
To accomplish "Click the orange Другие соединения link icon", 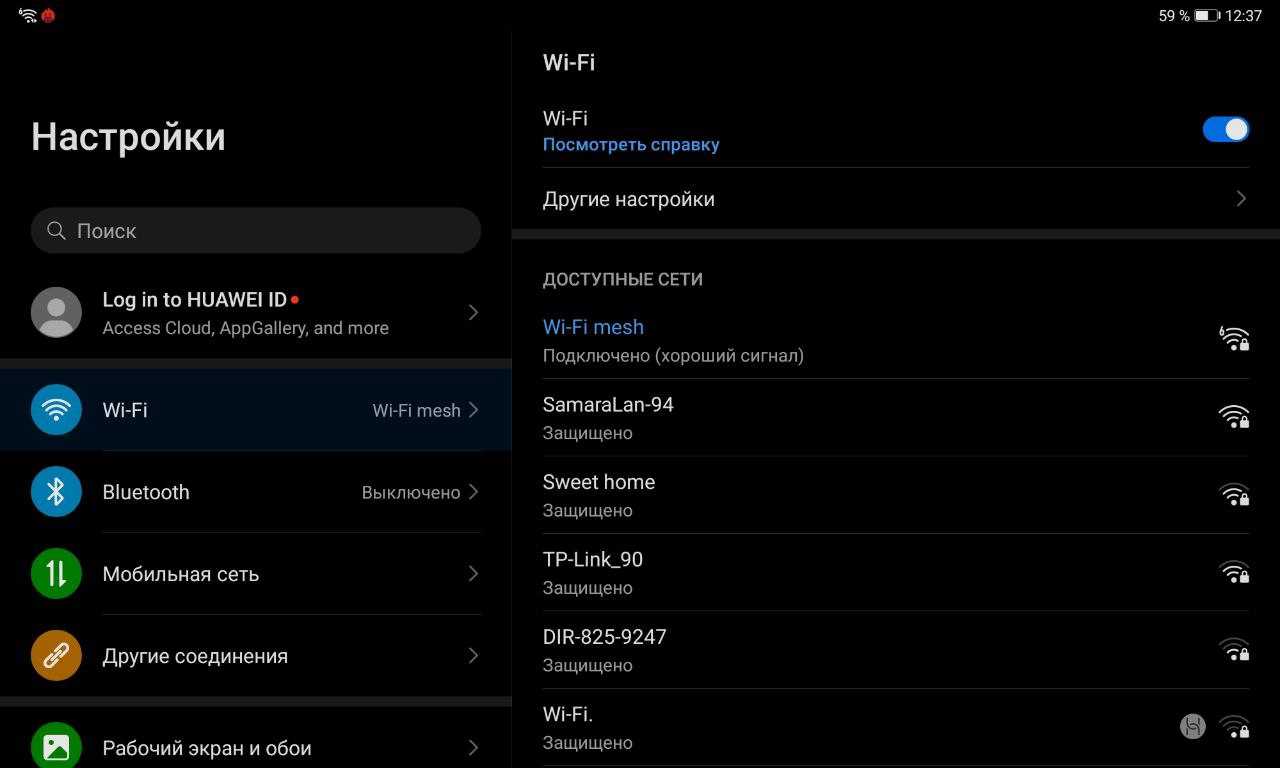I will tap(56, 656).
